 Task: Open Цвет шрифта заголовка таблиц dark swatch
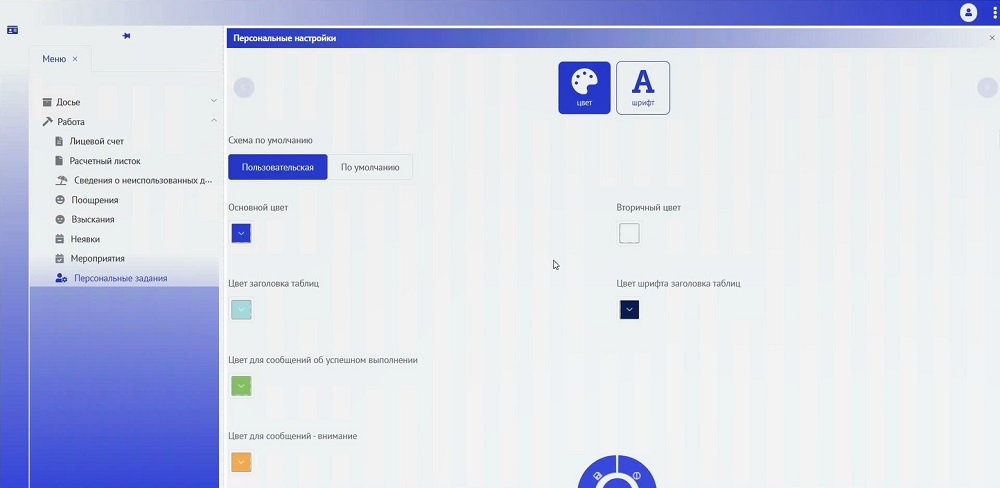[629, 310]
